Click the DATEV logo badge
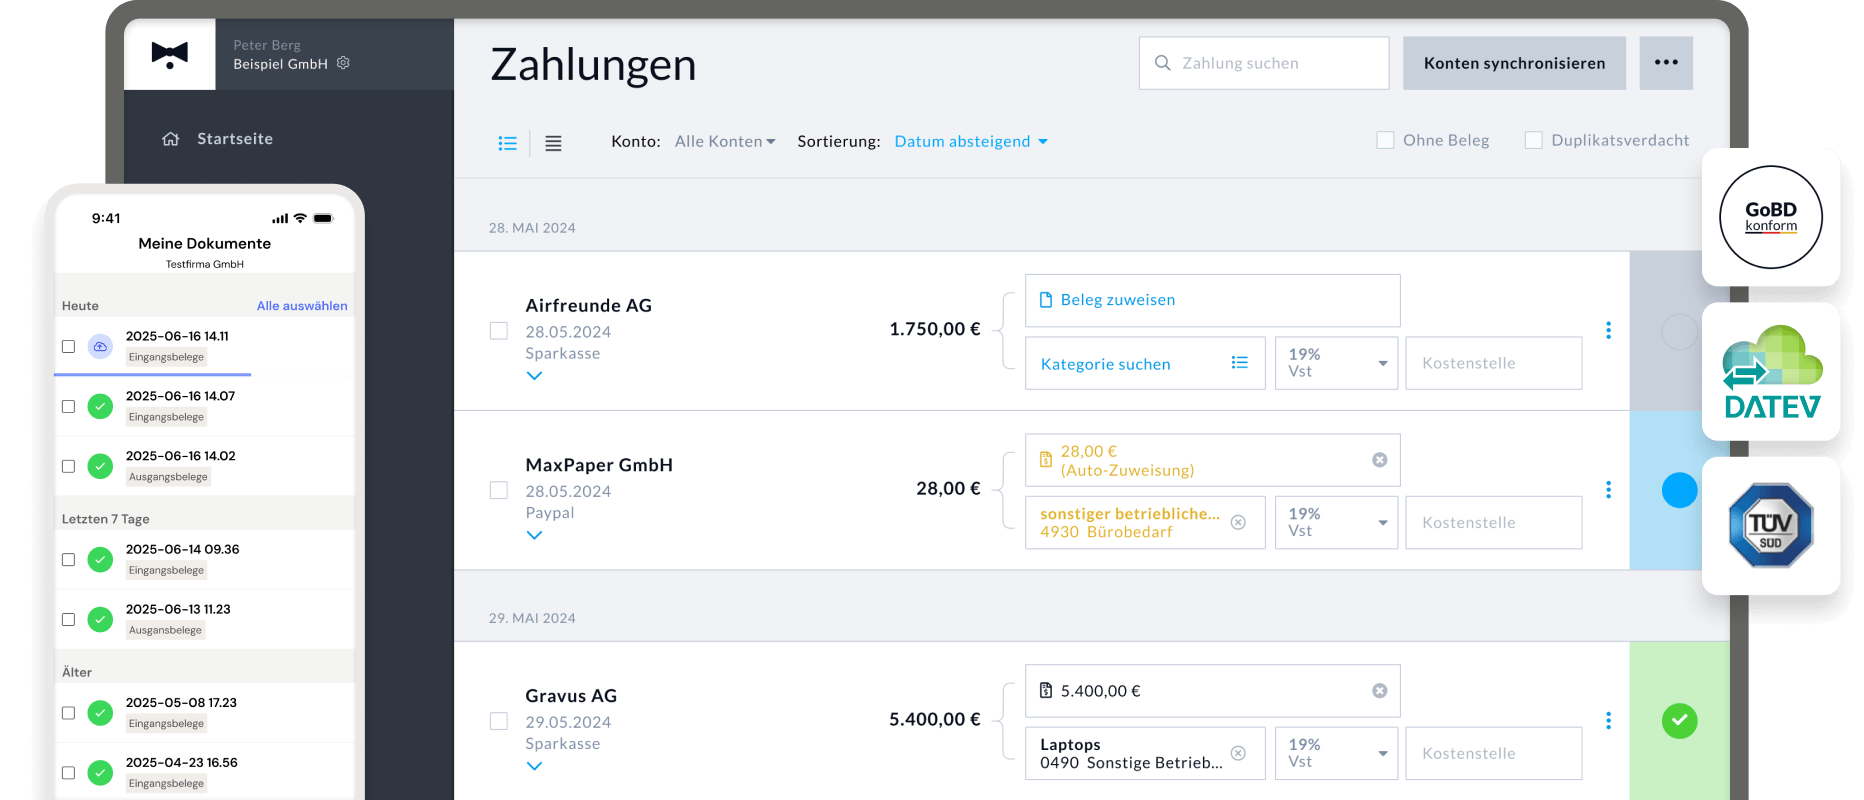This screenshot has width=1864, height=800. tap(1772, 372)
